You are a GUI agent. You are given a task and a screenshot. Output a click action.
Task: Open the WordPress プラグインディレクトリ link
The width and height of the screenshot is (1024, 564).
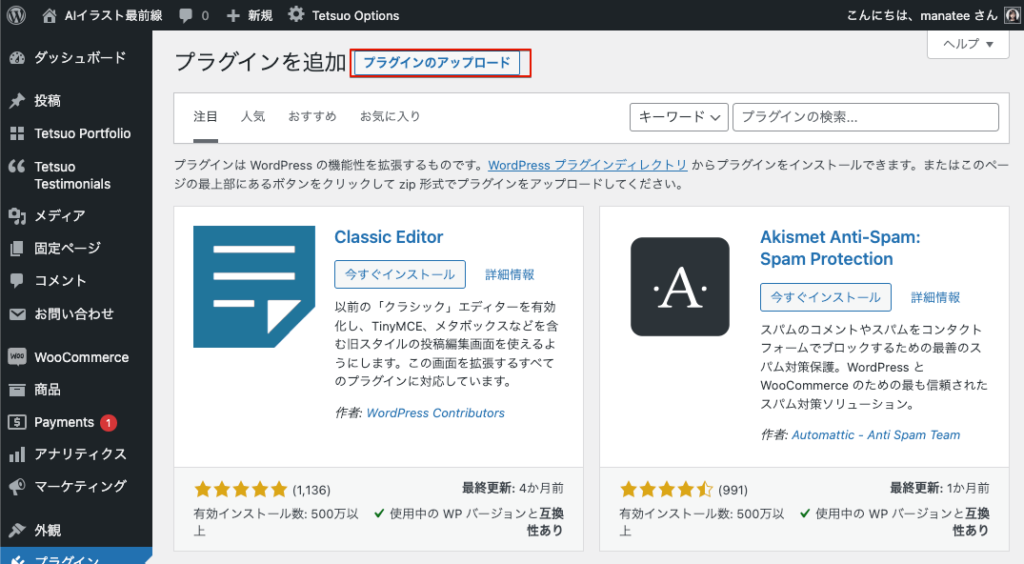click(x=587, y=165)
